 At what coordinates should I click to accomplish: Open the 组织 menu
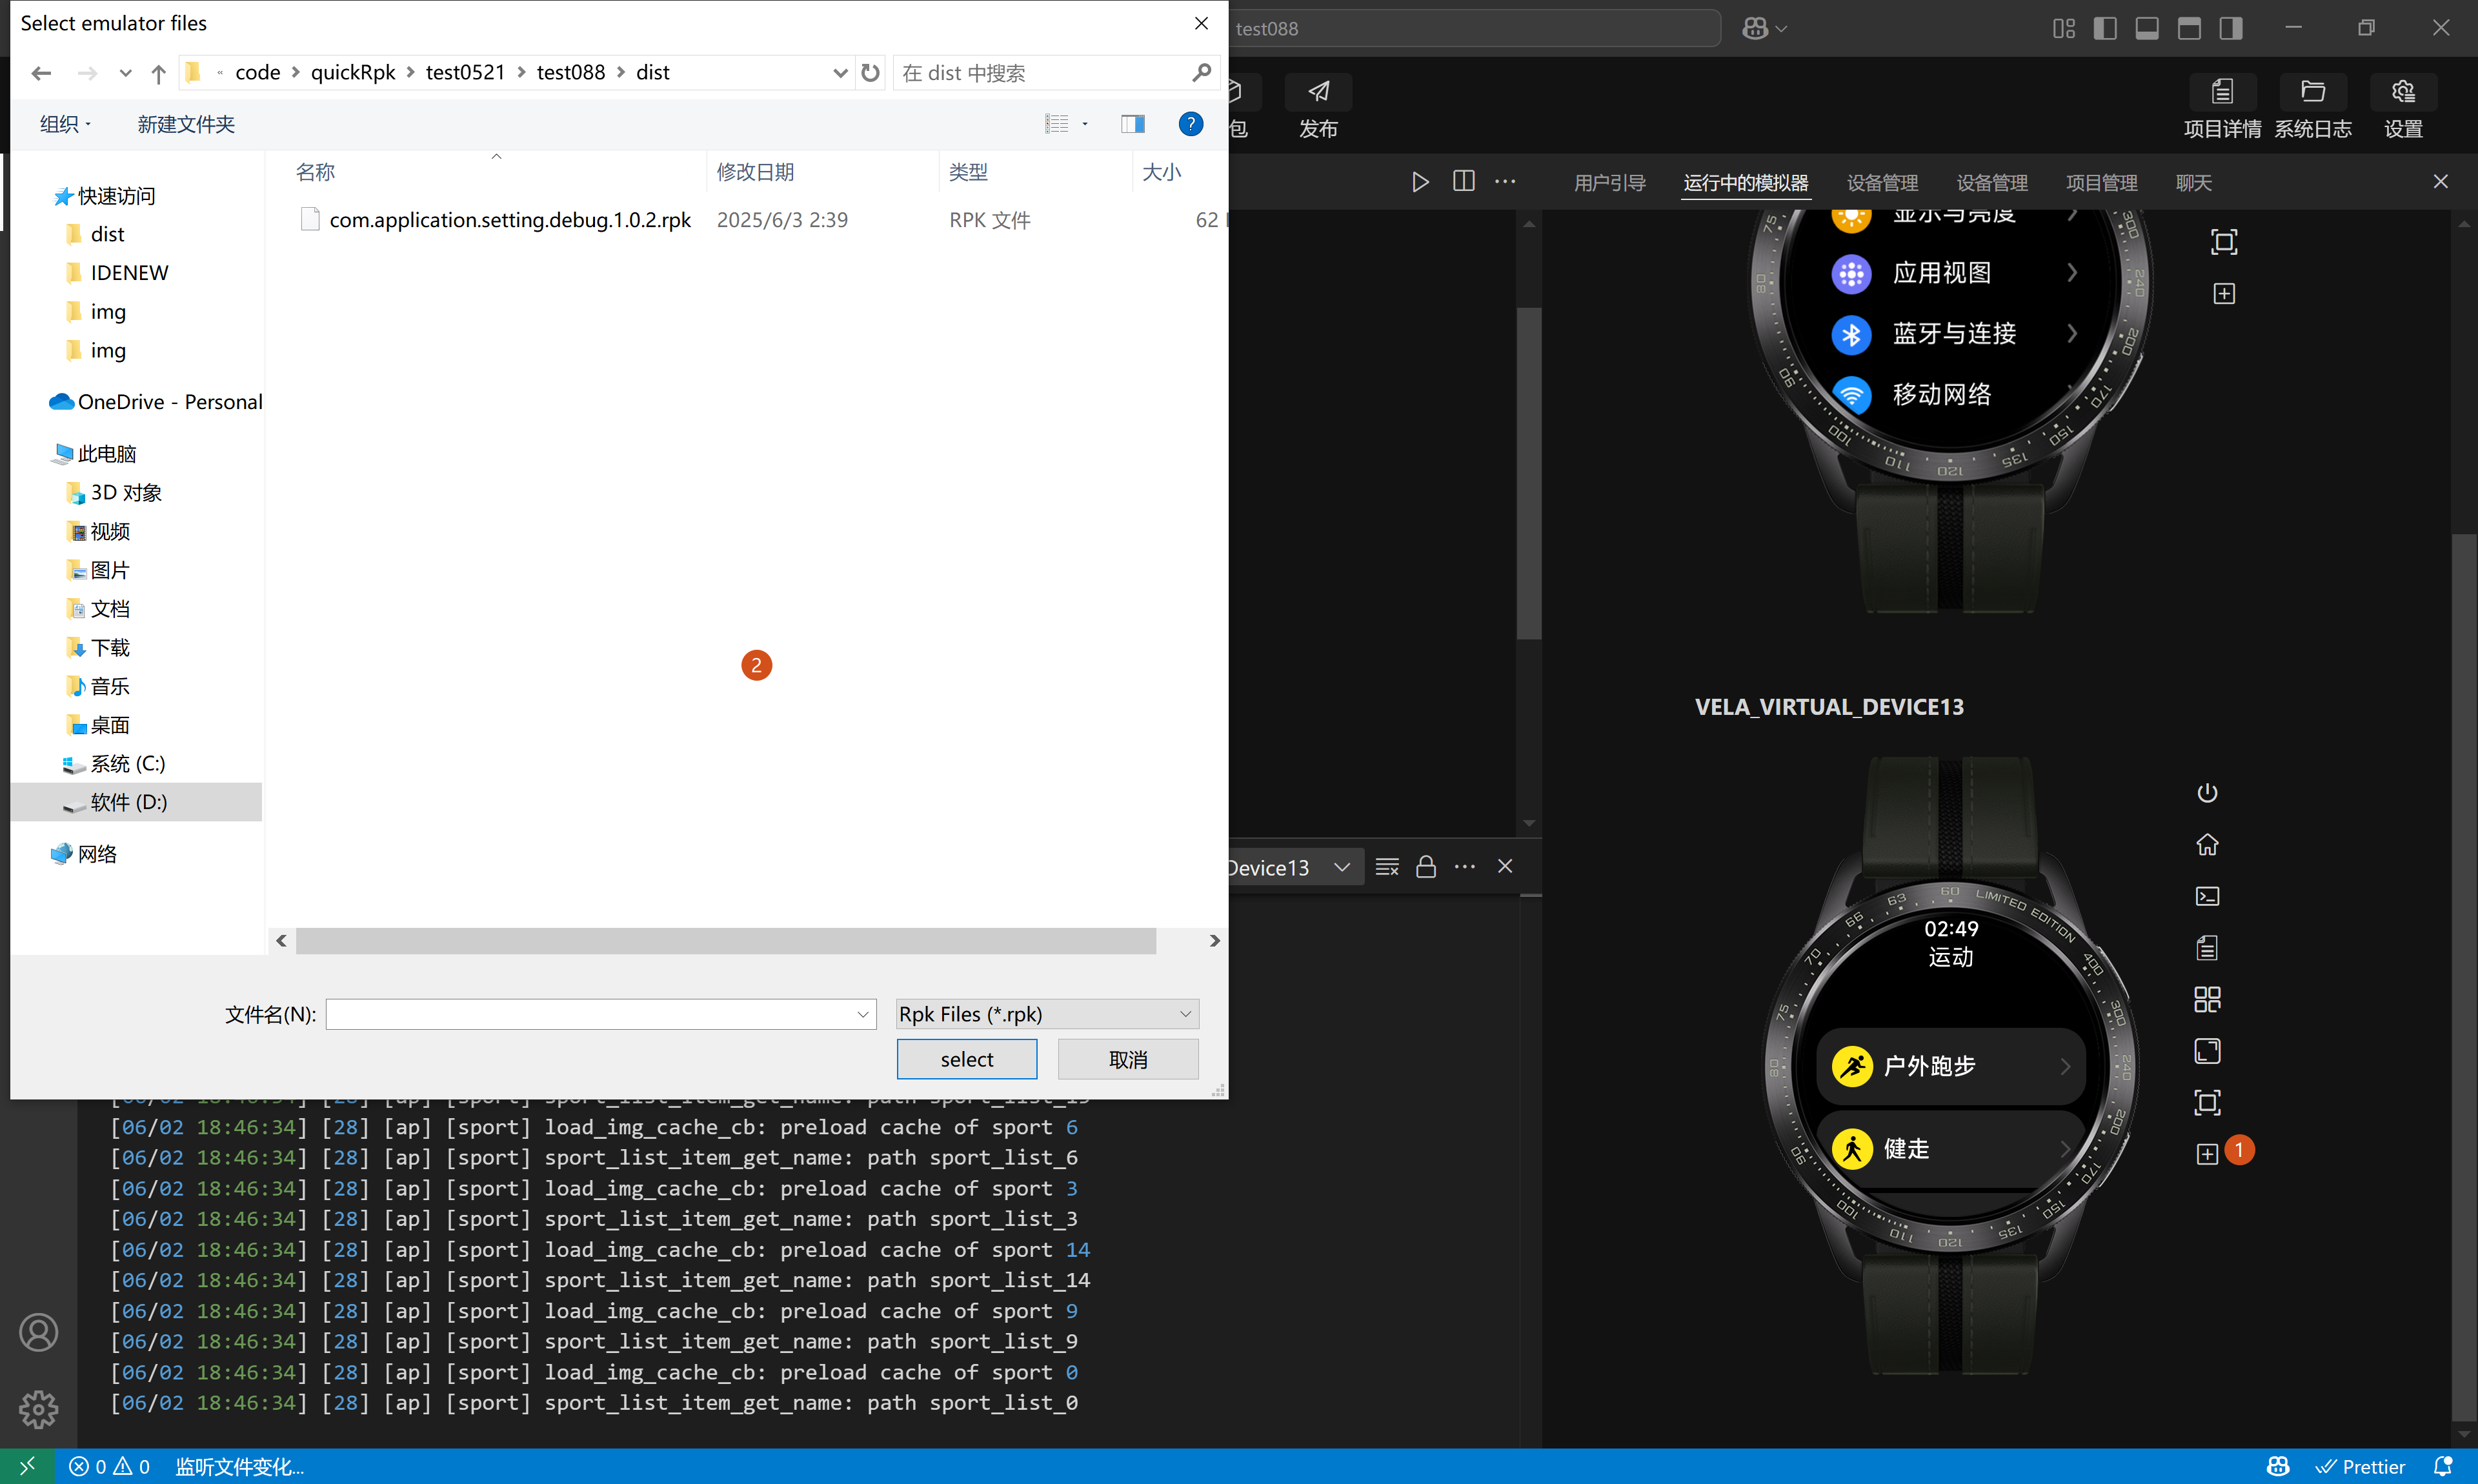(65, 124)
